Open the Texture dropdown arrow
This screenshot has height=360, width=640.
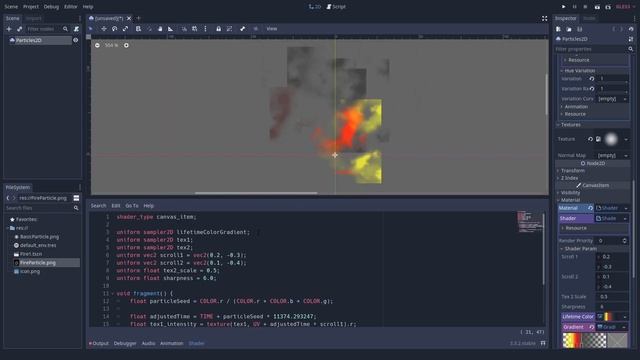(626, 140)
